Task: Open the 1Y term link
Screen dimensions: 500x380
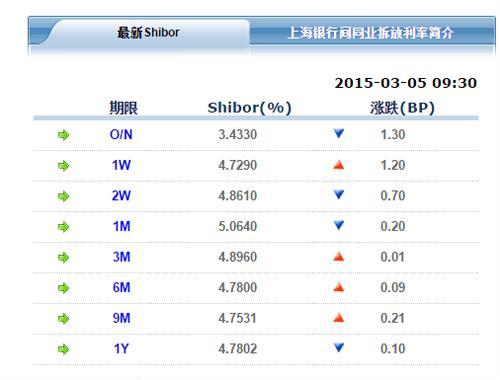Action: (x=121, y=349)
